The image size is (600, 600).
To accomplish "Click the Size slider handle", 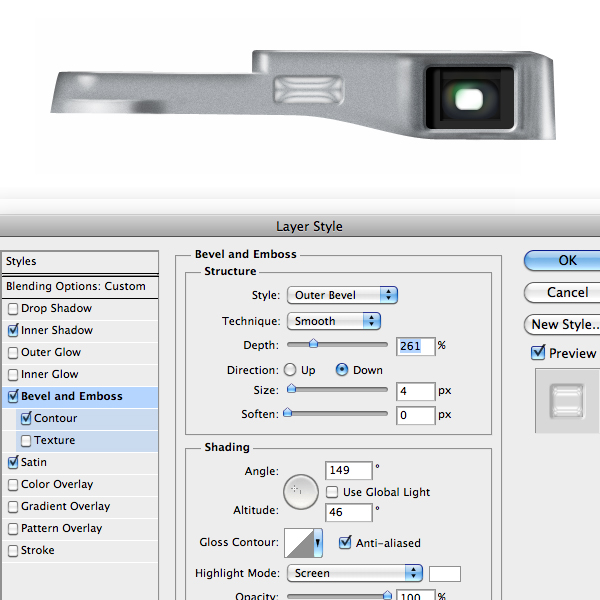I will 292,389.
